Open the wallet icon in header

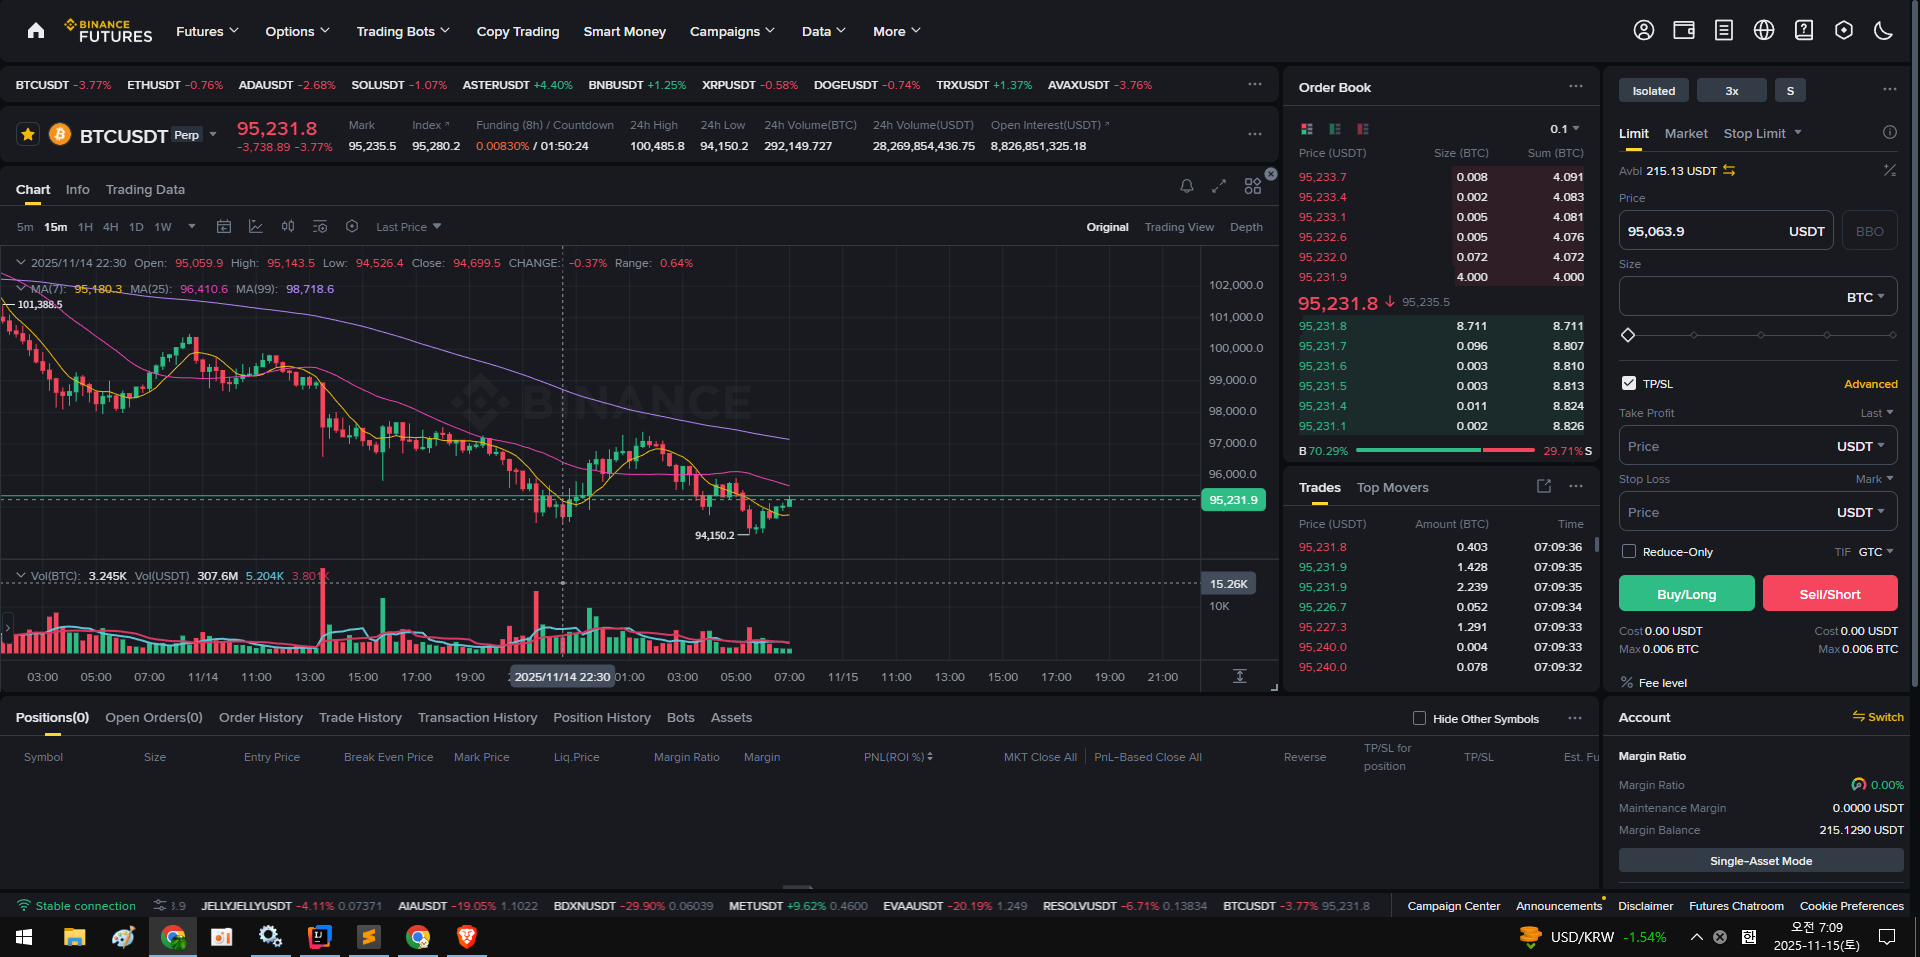click(x=1684, y=31)
